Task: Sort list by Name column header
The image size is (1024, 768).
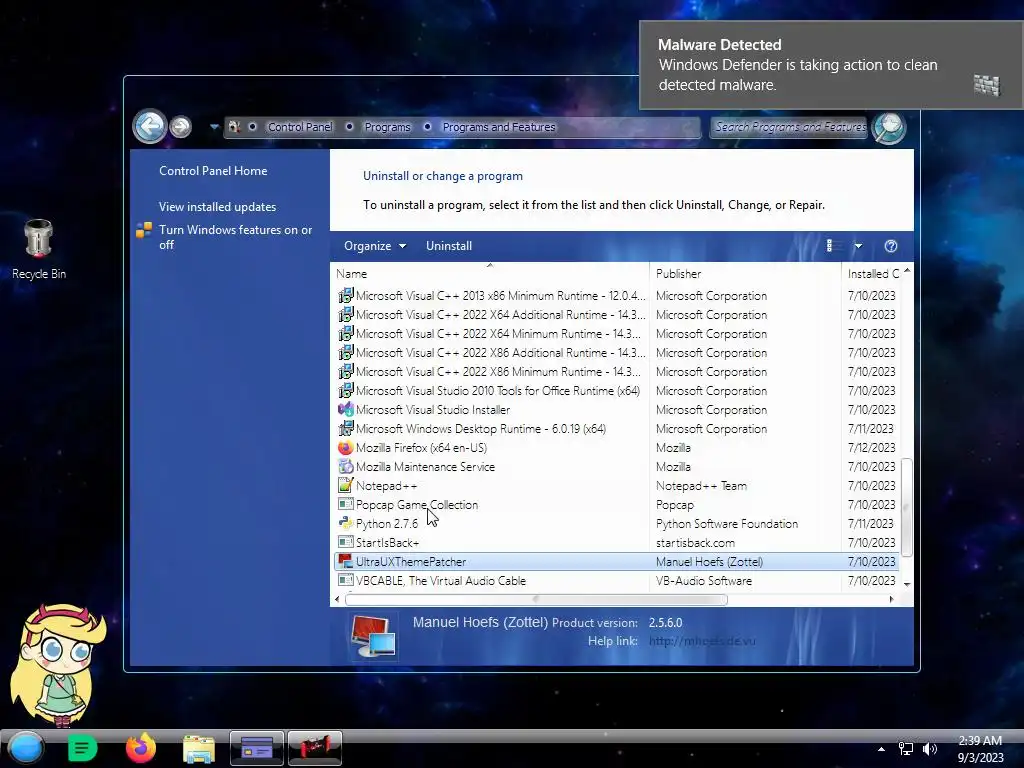Action: click(490, 274)
